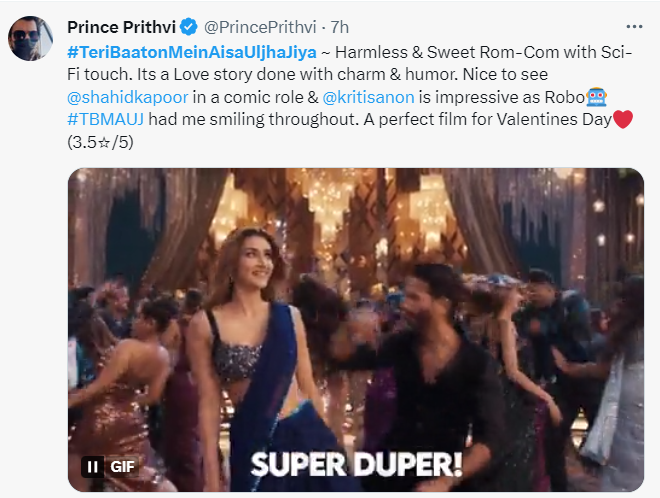The height and width of the screenshot is (498, 660).
Task: Click the GIF label badge
Action: tap(123, 466)
